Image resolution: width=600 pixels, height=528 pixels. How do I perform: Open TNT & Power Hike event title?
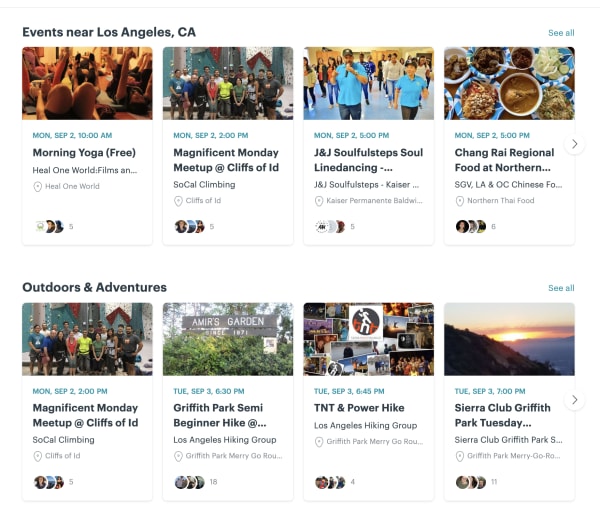coord(359,408)
